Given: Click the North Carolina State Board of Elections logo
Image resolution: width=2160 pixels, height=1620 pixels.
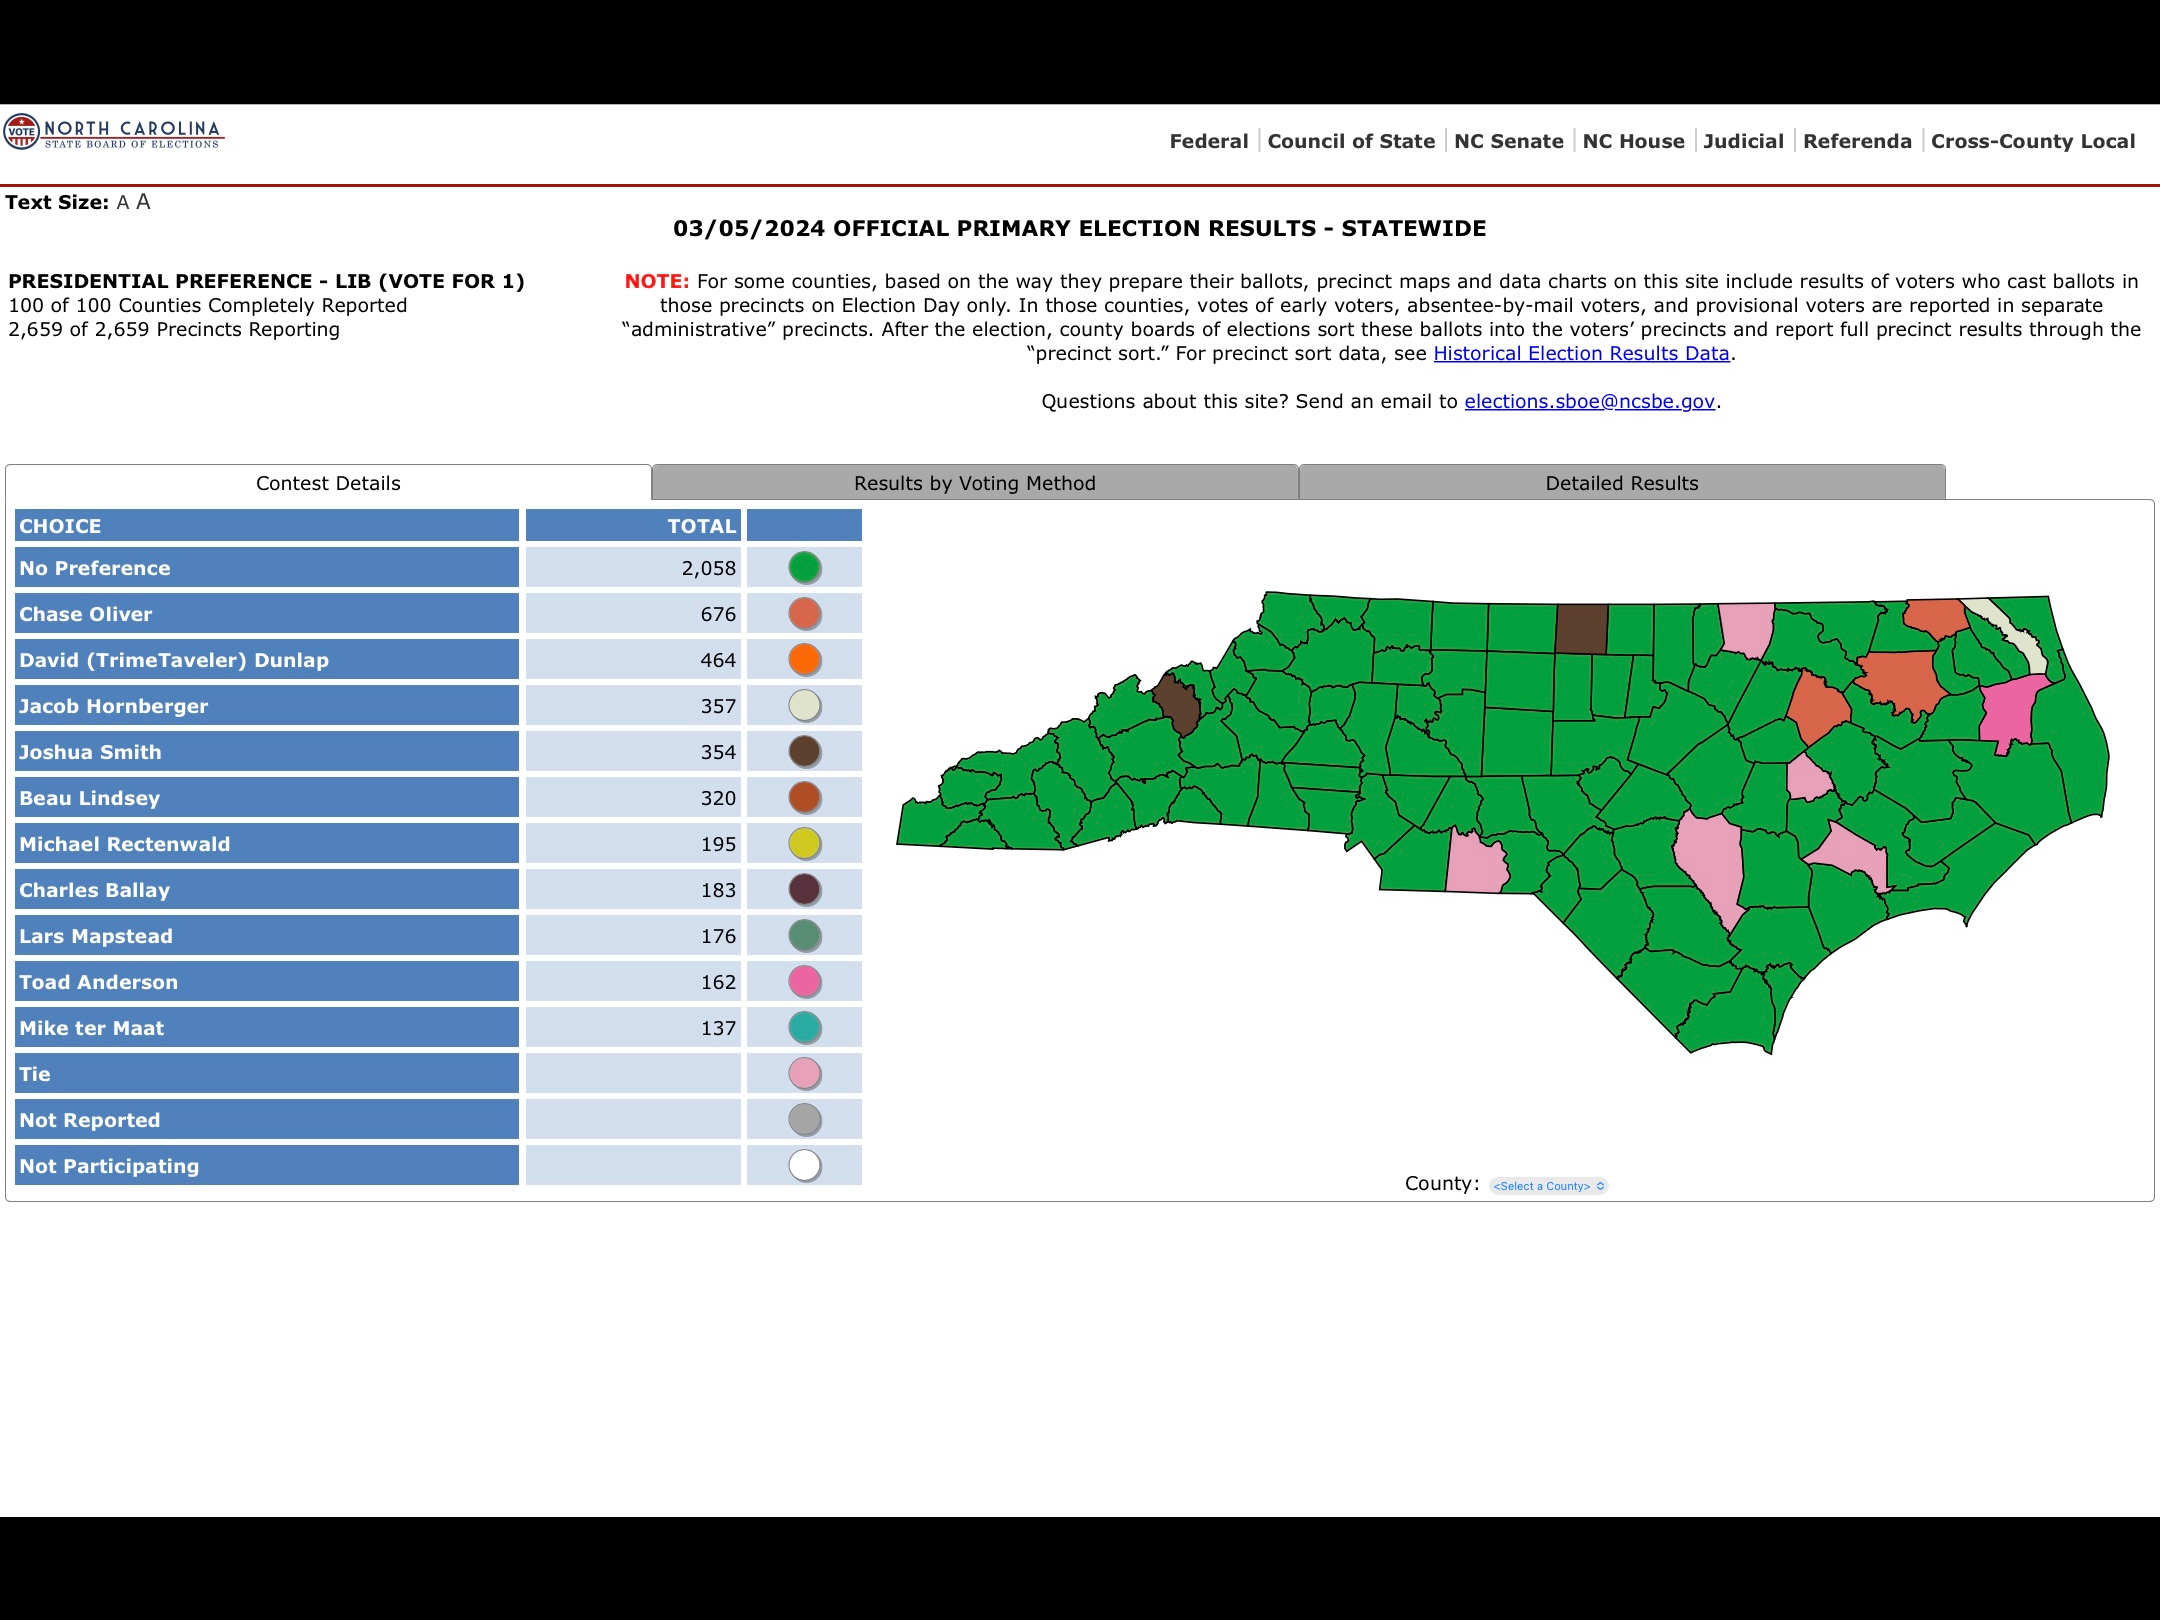Looking at the screenshot, I should coord(113,132).
